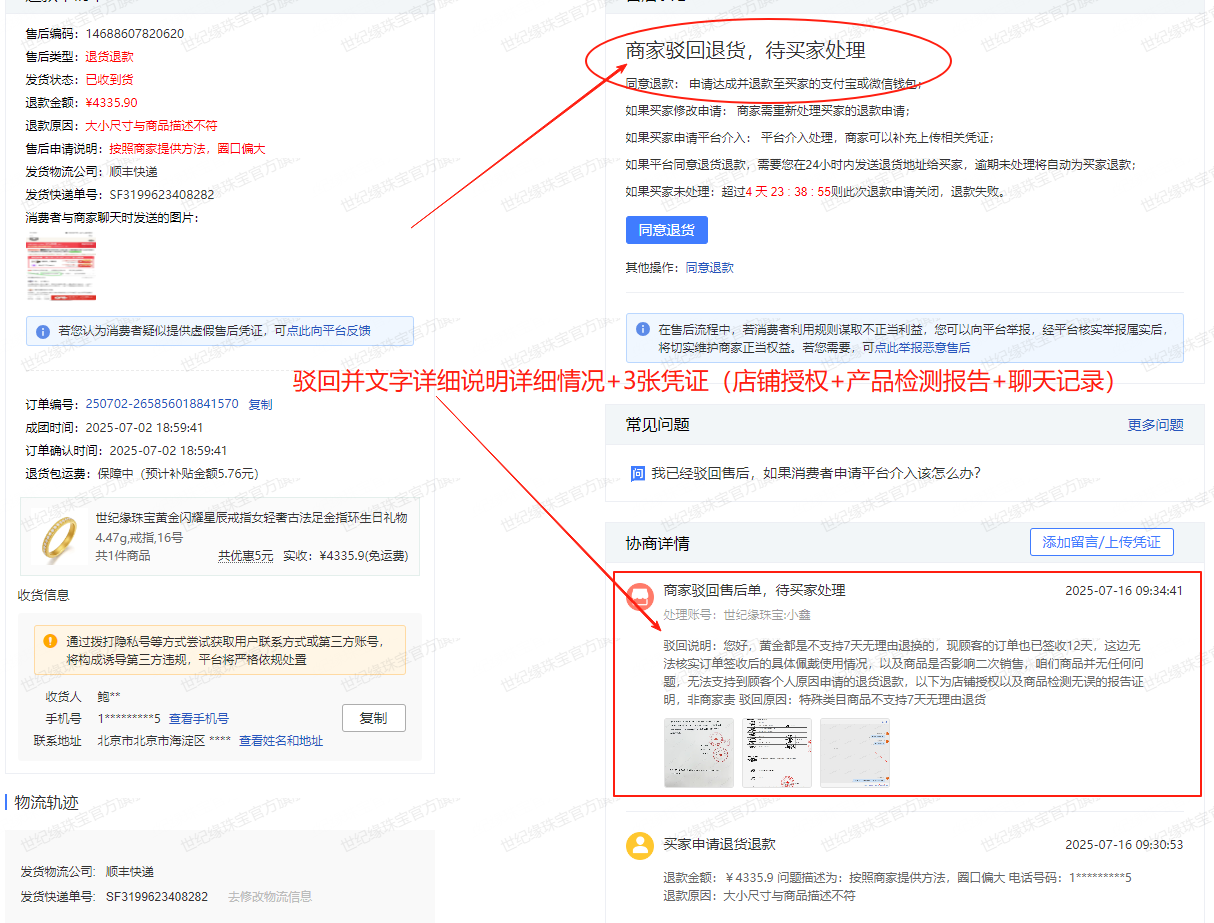
Task: Open the 更多问题 link
Action: pyautogui.click(x=1155, y=425)
